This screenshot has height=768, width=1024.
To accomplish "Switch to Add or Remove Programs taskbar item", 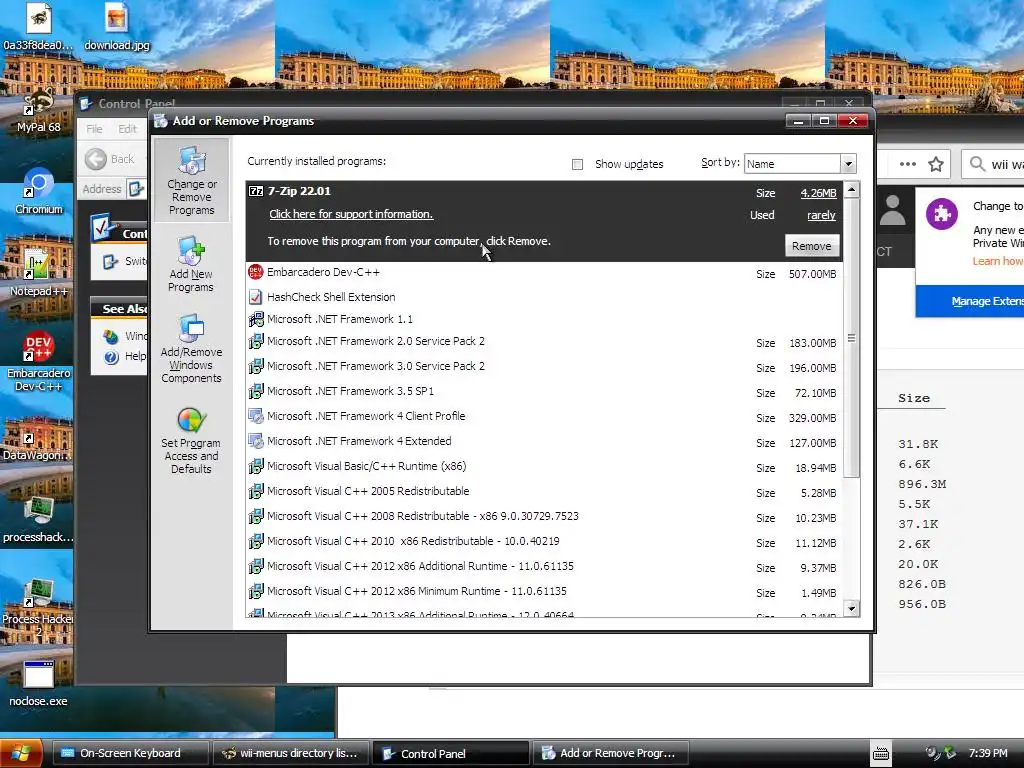I will (611, 754).
